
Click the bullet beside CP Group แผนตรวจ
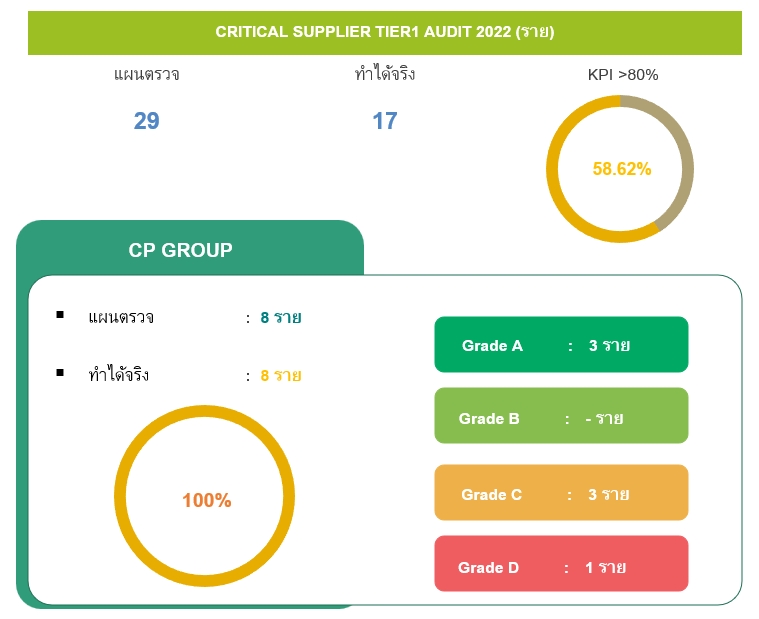coord(60,315)
